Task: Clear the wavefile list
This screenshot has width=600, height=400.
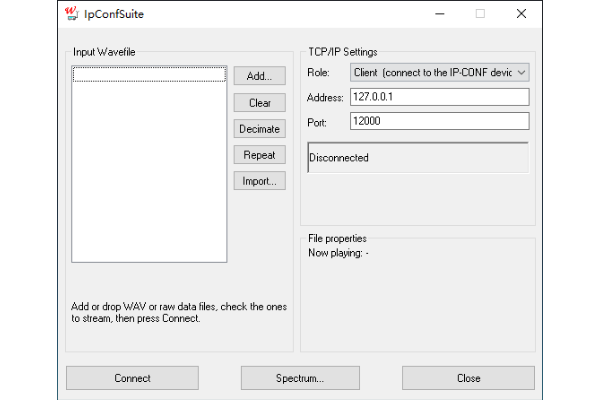Action: [259, 103]
